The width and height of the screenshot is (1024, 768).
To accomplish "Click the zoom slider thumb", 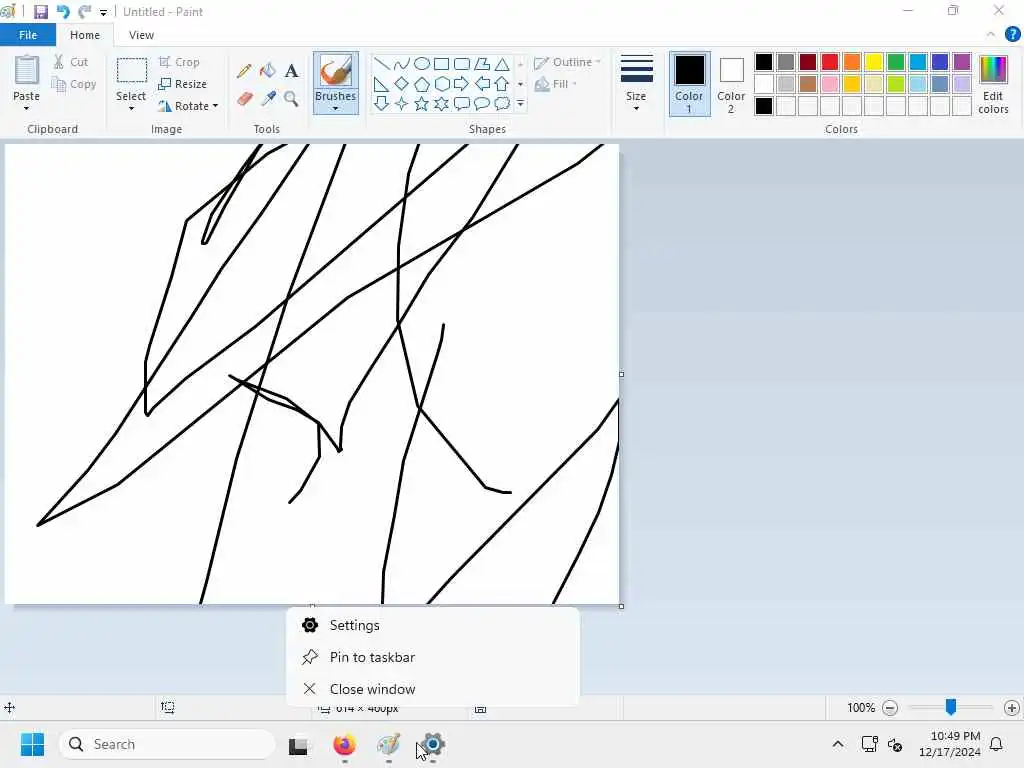I will (x=951, y=707).
